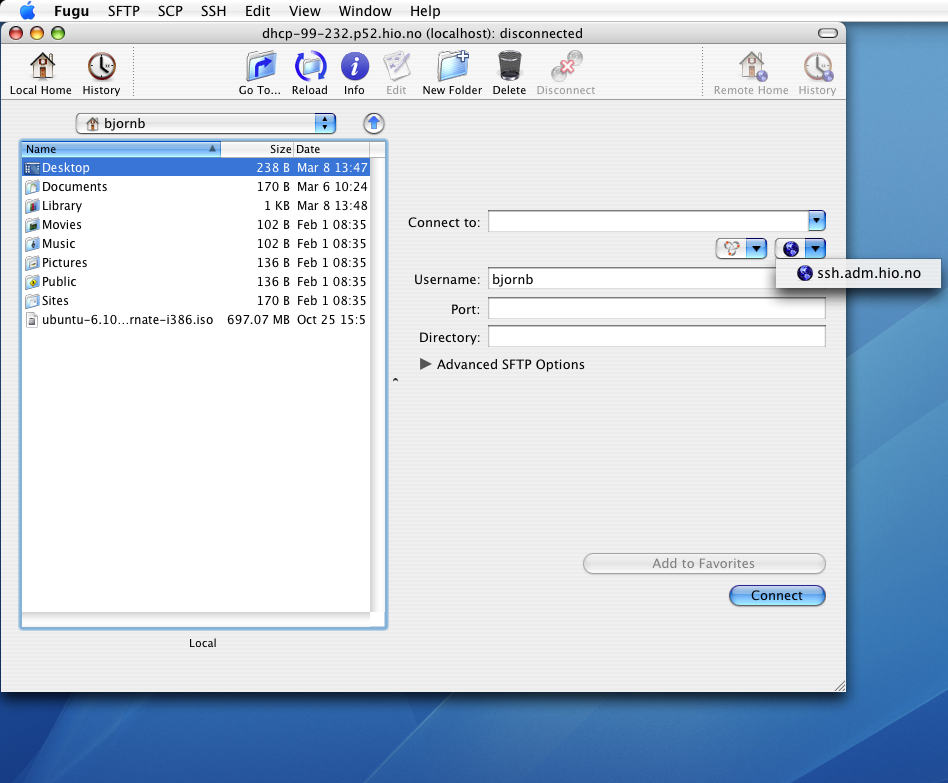948x783 pixels.
Task: Select the Pictures folder row
Action: pyautogui.click(x=196, y=263)
